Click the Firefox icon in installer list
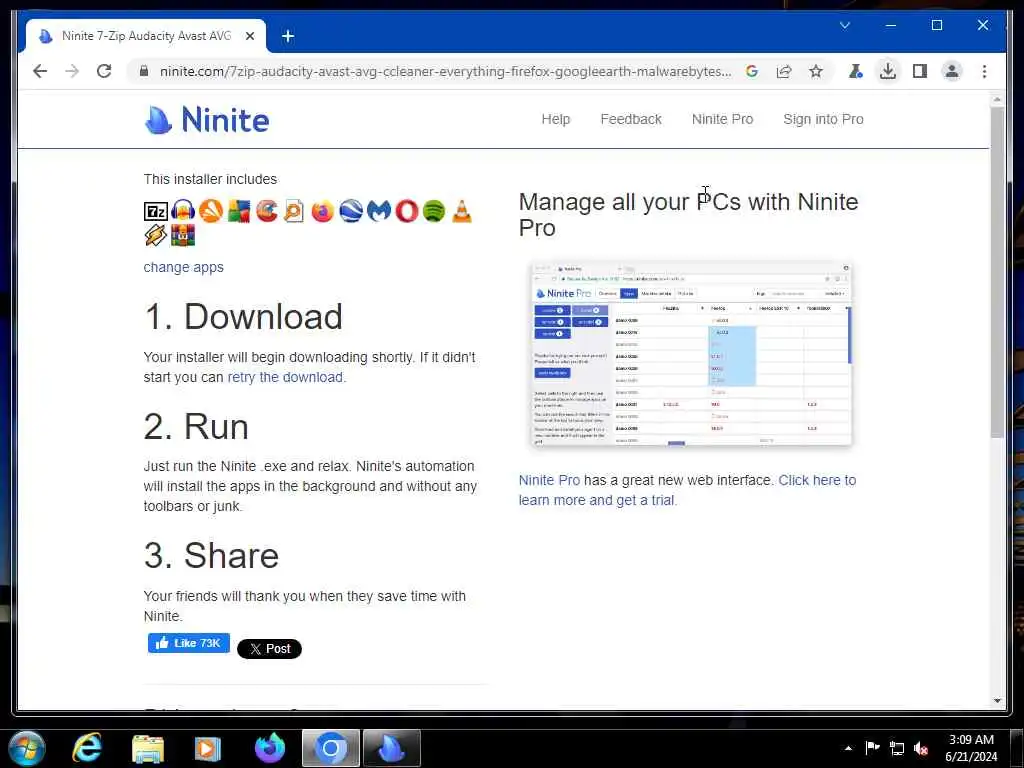Viewport: 1024px width, 768px height. click(323, 211)
